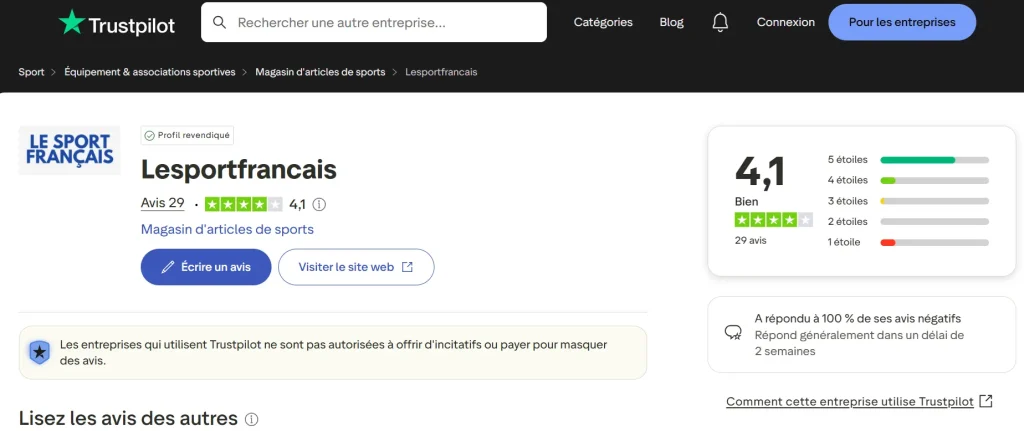Click the speech bubble reply icon

[733, 333]
